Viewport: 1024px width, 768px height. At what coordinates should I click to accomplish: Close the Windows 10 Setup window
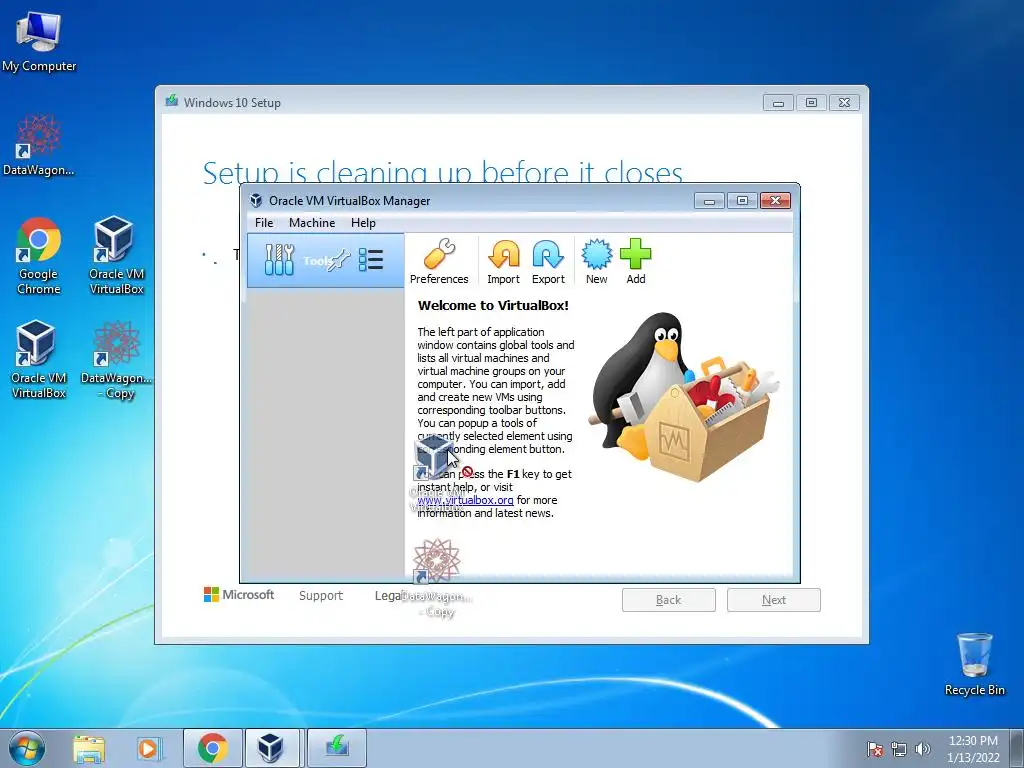(844, 103)
